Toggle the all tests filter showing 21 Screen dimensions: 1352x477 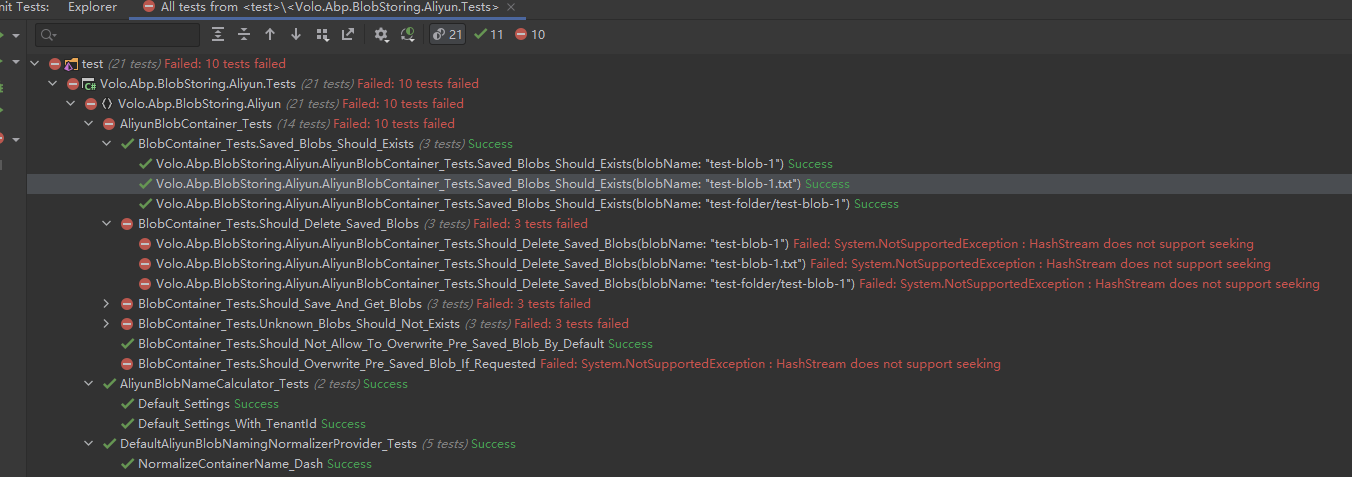coord(447,35)
